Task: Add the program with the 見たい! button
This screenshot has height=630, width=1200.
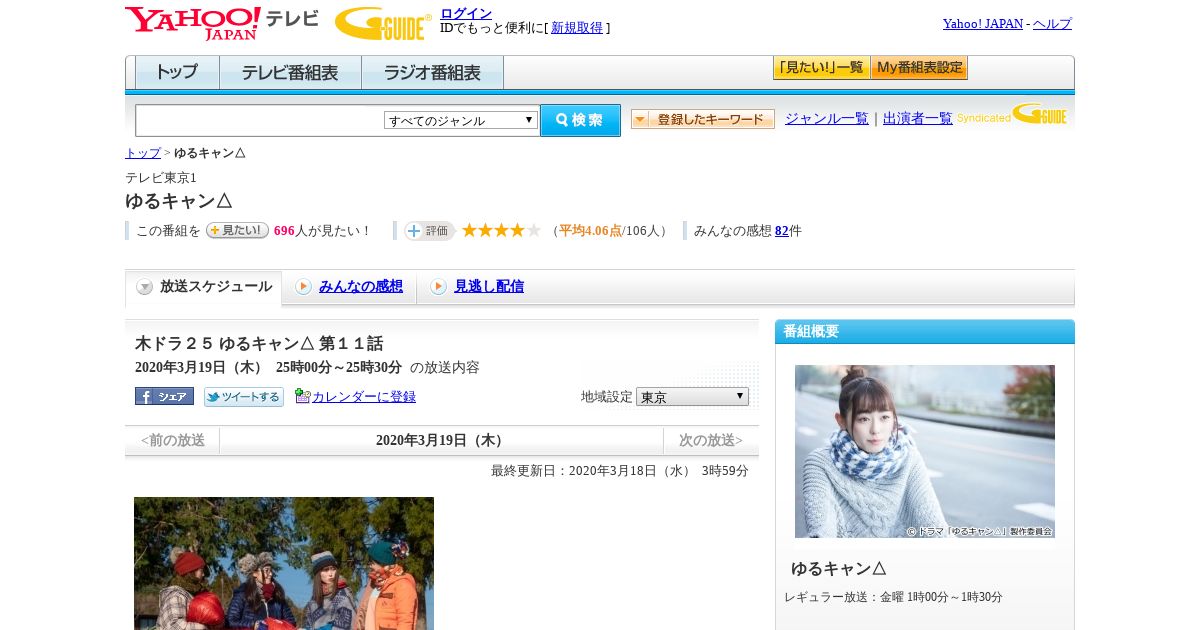Action: coord(237,230)
